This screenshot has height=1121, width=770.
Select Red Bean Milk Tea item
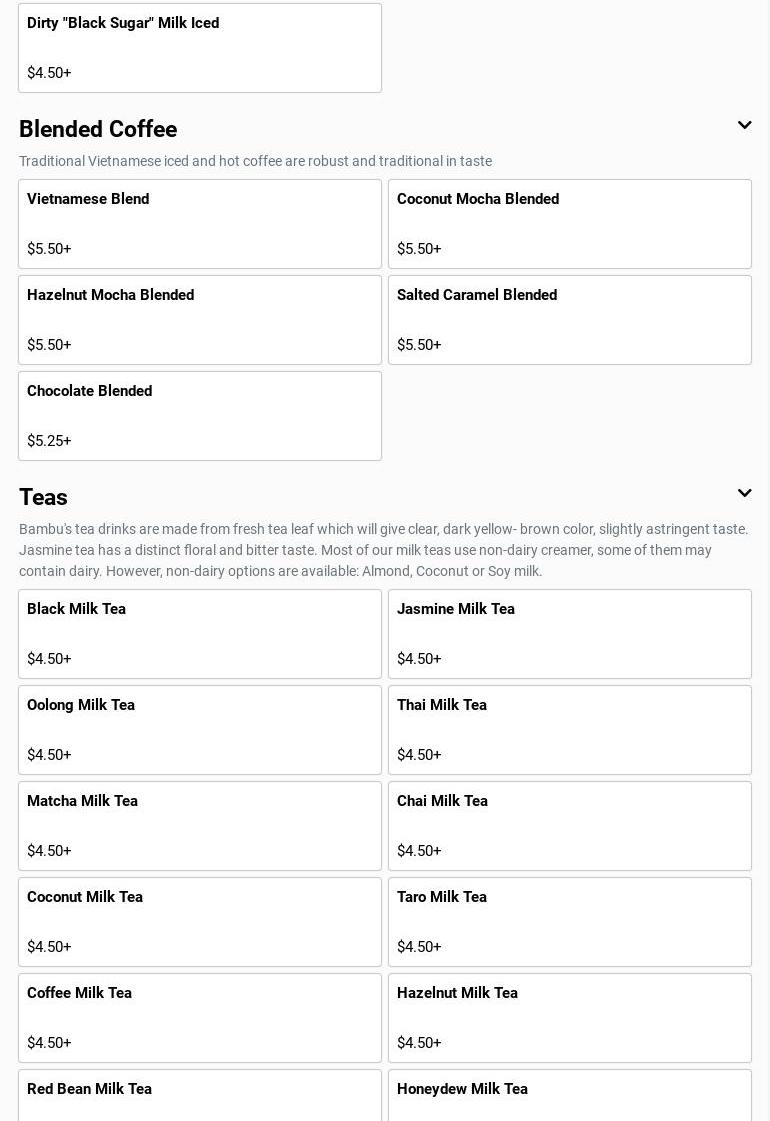(x=200, y=1096)
